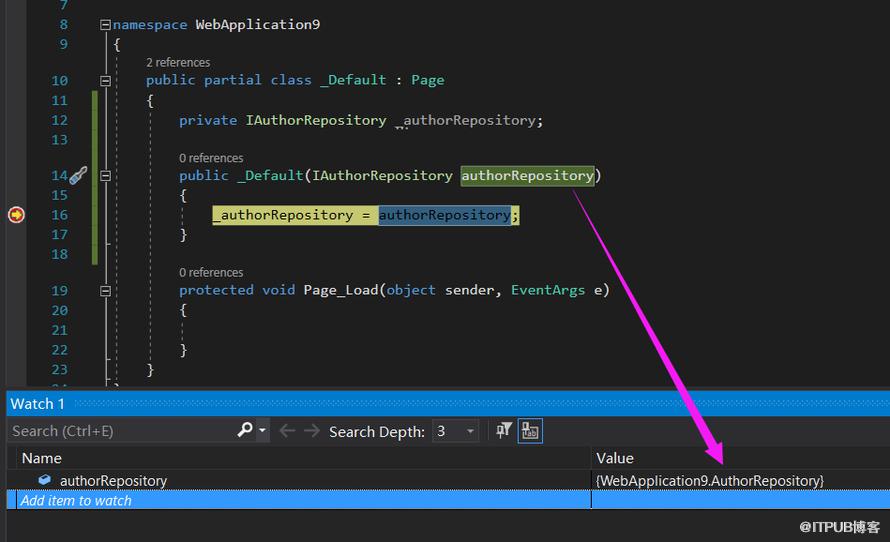890x542 pixels.
Task: Click the back arrow for the previous search result
Action: coord(287,431)
